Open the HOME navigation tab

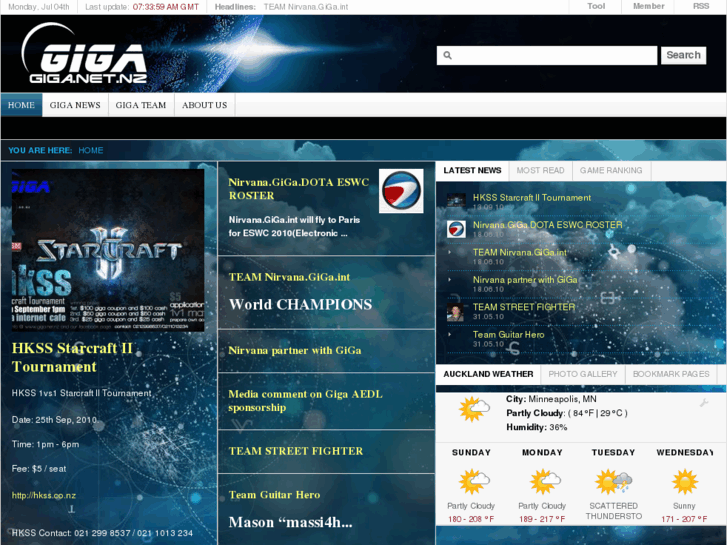click(x=21, y=105)
